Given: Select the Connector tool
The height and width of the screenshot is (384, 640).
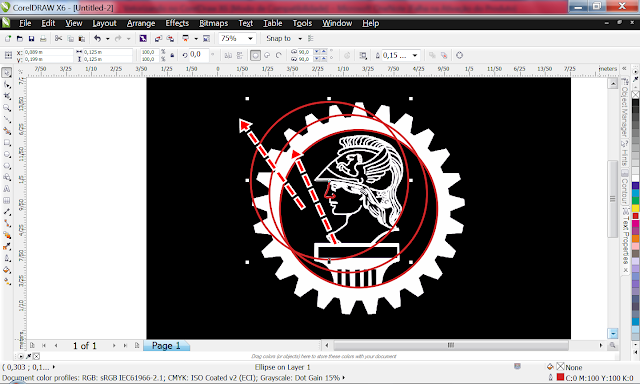Looking at the screenshot, I should click(7, 223).
